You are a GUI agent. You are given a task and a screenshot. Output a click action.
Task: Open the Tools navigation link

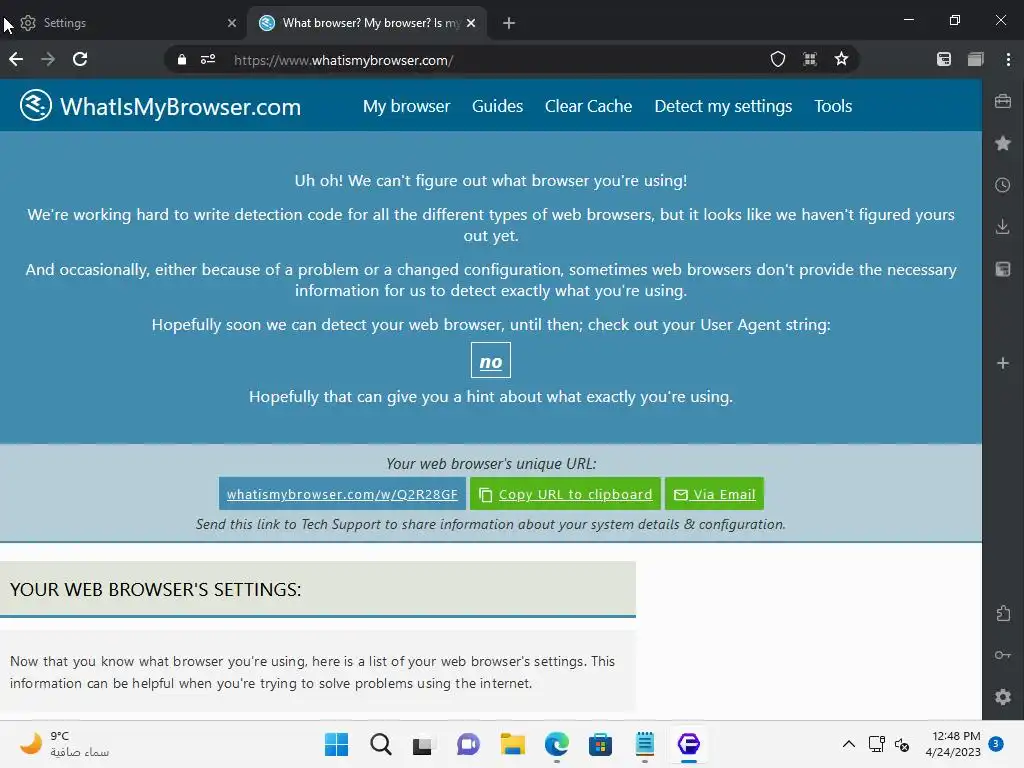(833, 106)
